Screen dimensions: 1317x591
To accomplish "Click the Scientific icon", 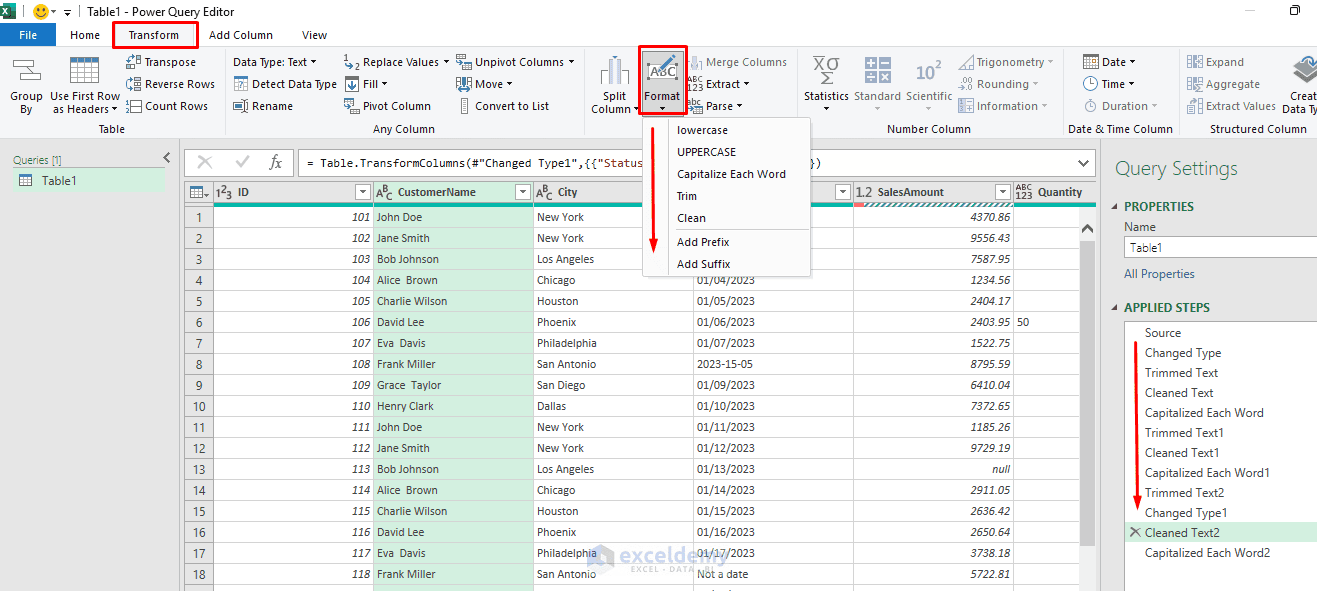I will 928,71.
